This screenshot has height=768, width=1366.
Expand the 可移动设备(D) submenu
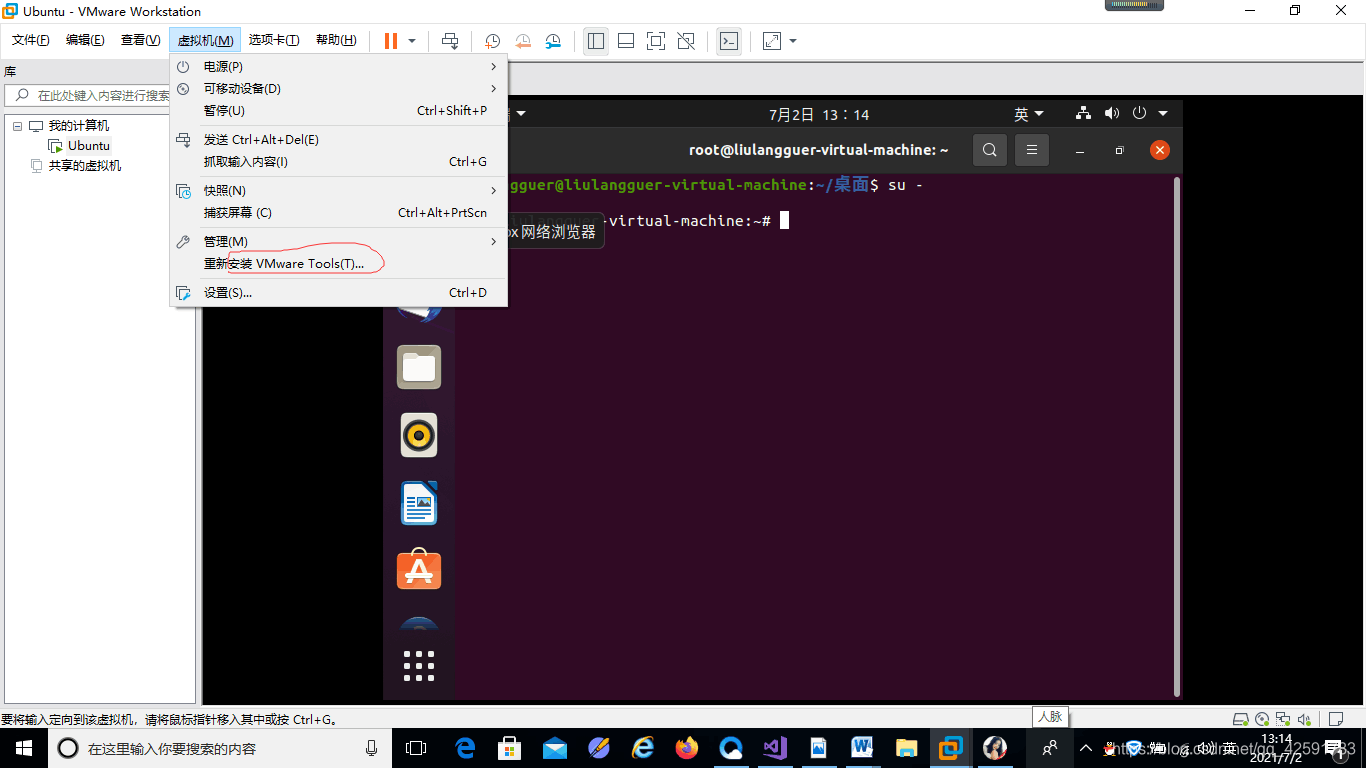(339, 88)
